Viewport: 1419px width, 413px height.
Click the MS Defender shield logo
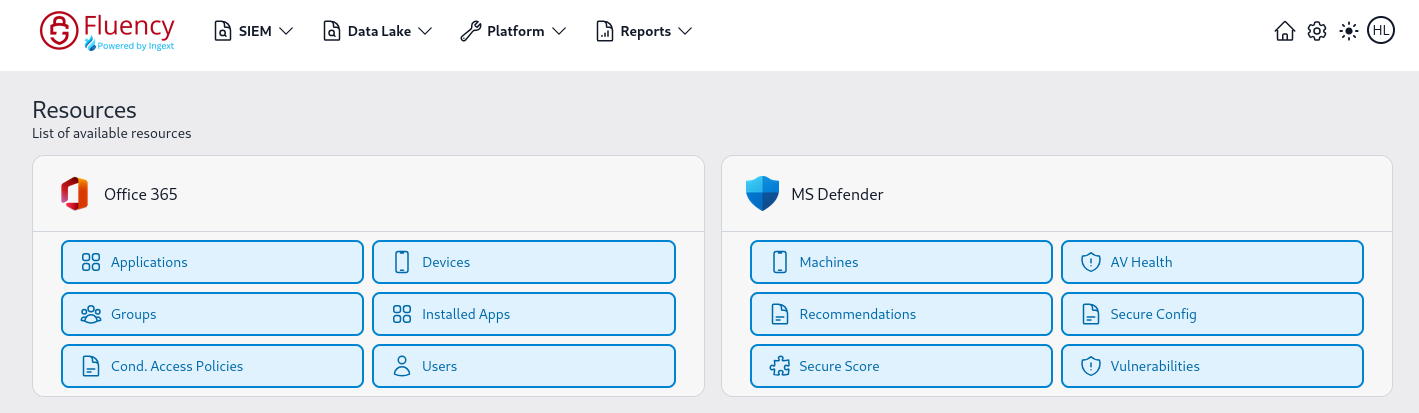pos(762,194)
